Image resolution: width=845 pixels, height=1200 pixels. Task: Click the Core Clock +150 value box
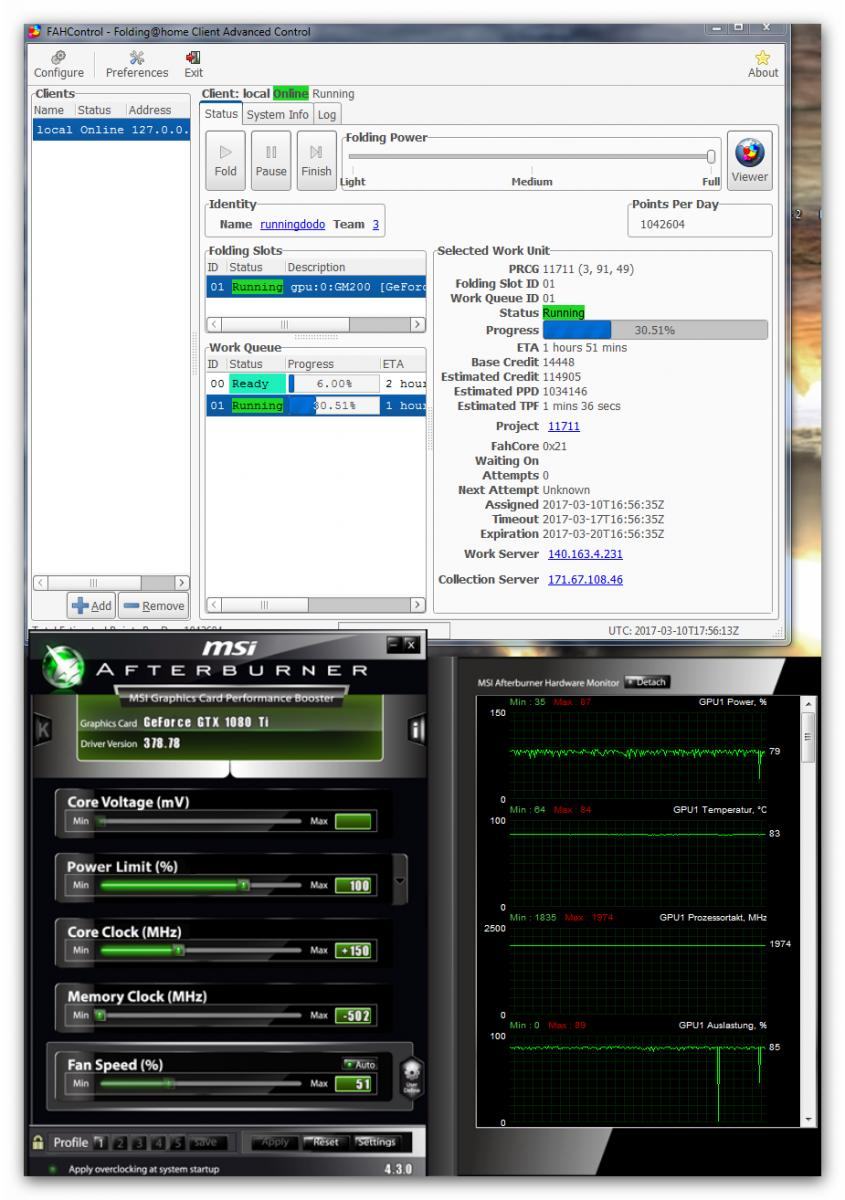(x=352, y=950)
